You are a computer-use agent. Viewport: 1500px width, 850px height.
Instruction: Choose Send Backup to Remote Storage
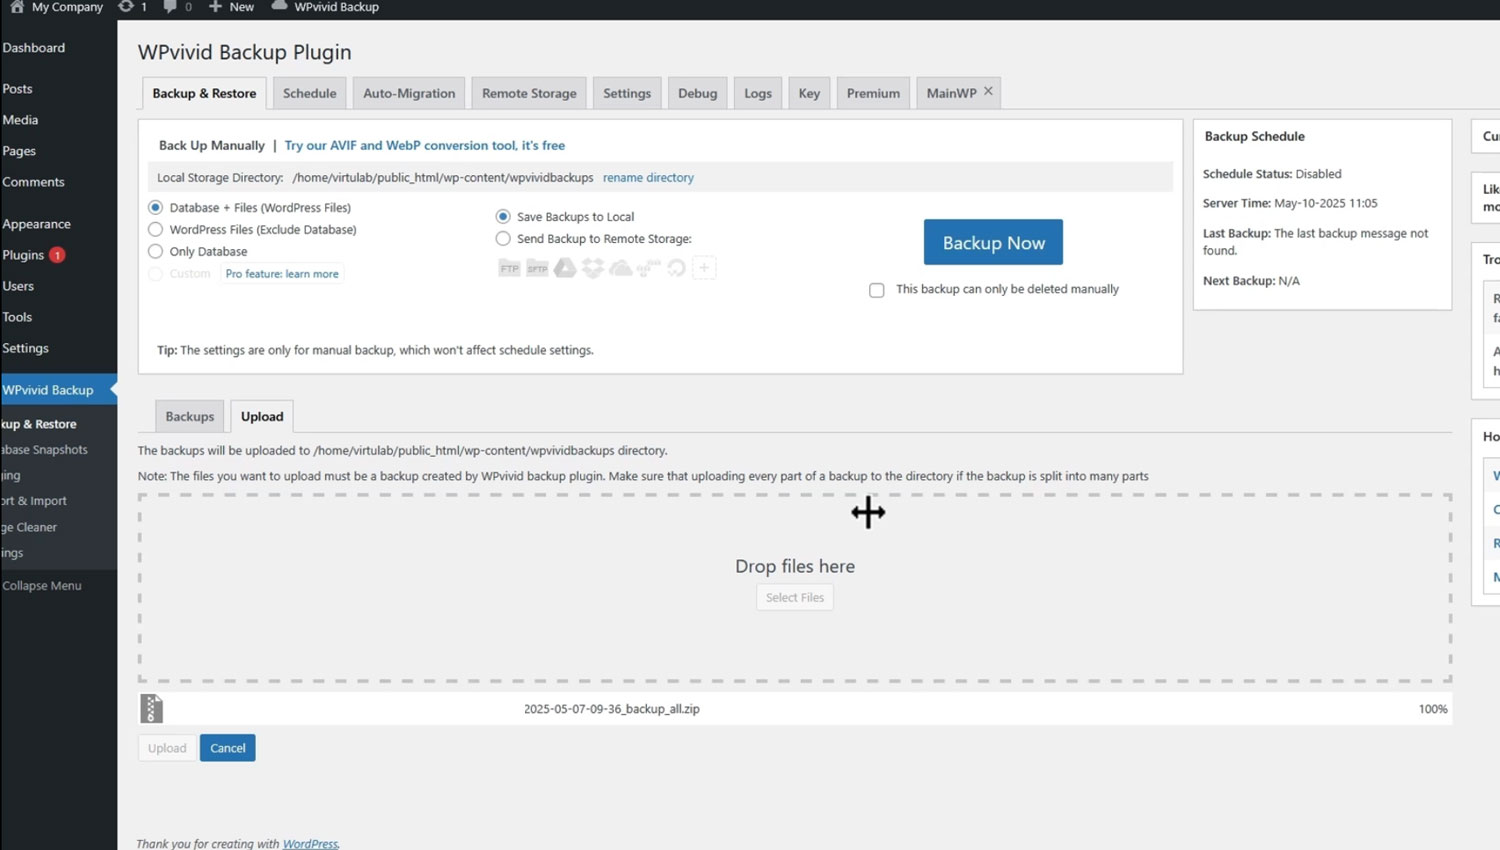point(503,239)
